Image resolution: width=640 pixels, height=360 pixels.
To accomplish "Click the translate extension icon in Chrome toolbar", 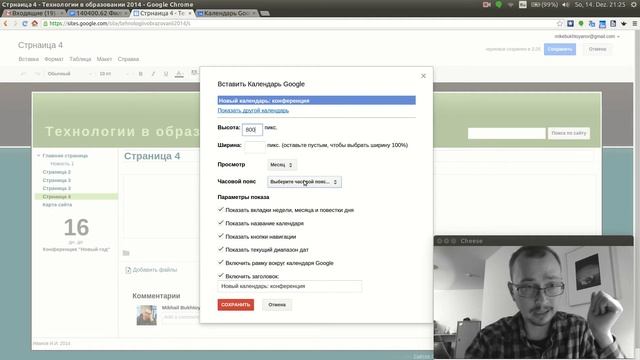I will coord(591,24).
